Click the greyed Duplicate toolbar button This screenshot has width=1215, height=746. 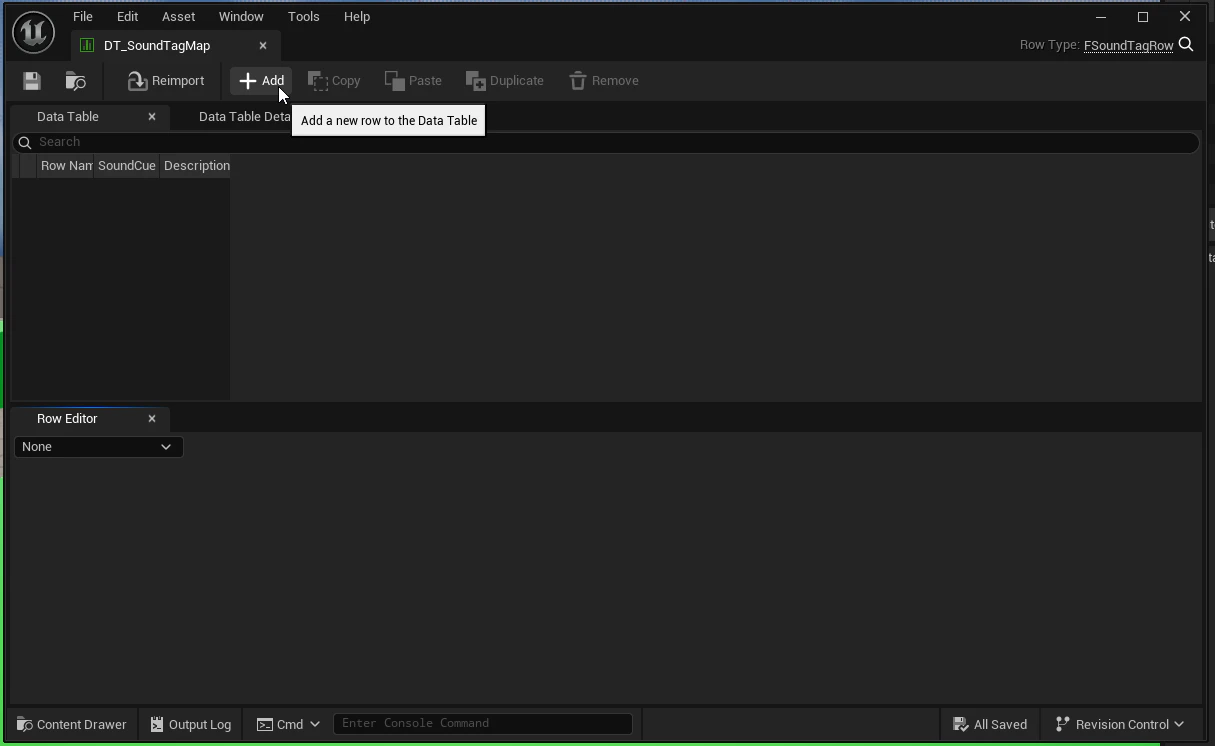(x=505, y=81)
